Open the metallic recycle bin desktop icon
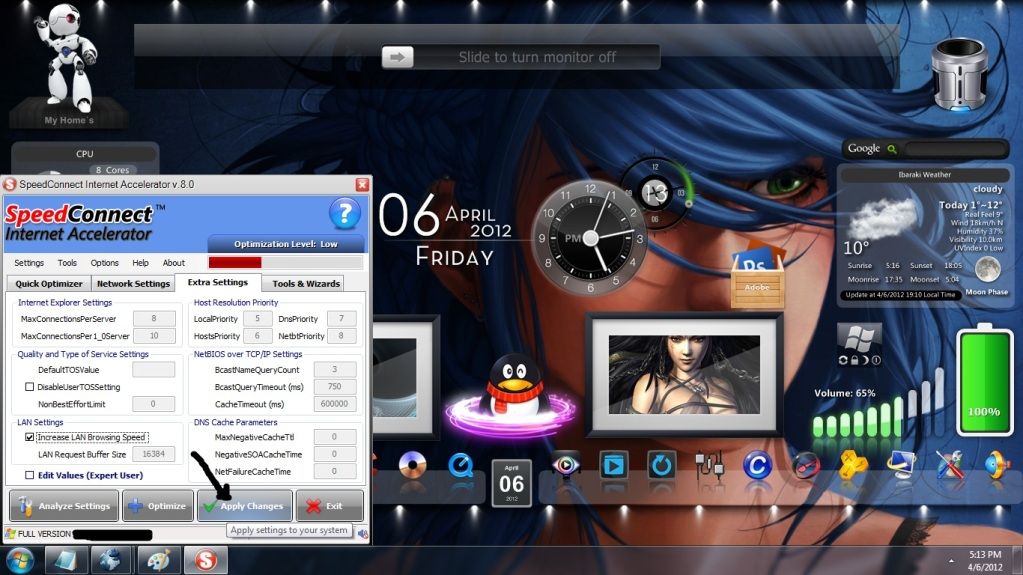This screenshot has height=575, width=1023. (958, 74)
